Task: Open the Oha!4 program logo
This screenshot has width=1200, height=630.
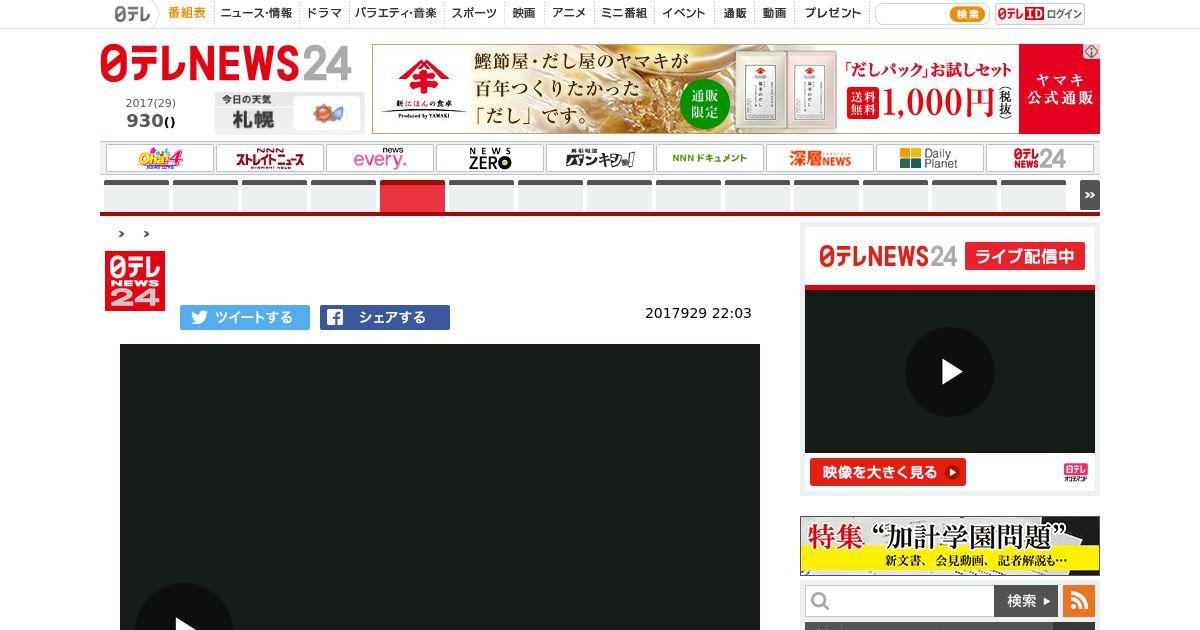Action: click(160, 158)
